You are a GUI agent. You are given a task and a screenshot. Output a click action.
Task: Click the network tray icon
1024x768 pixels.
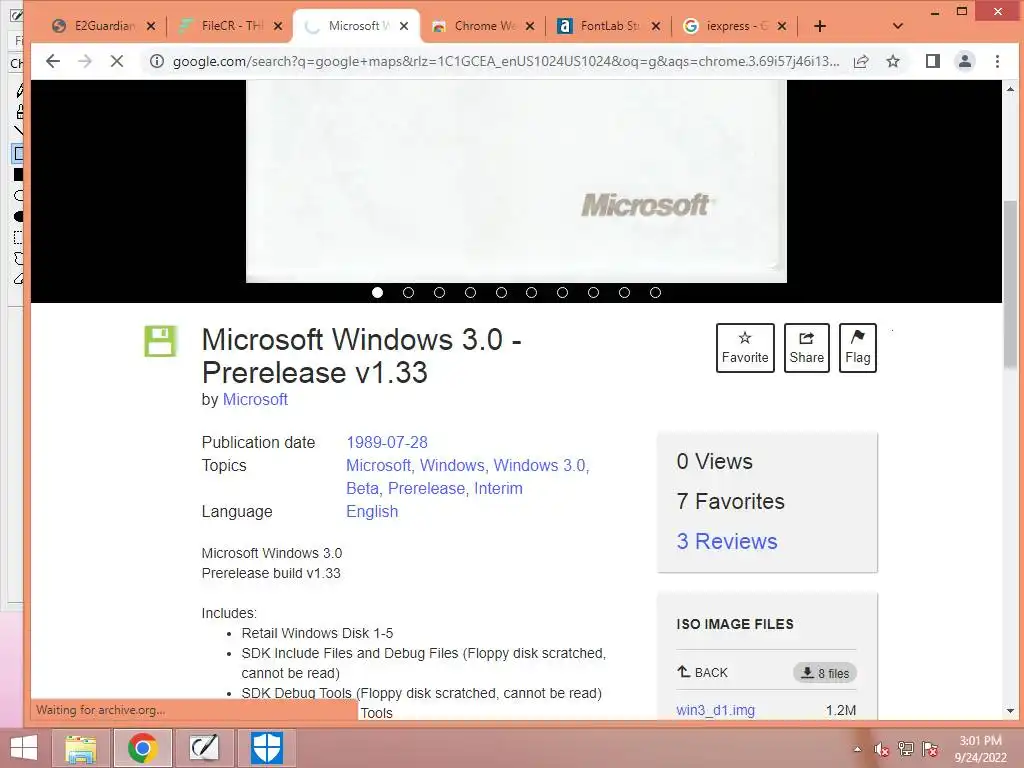click(x=906, y=749)
